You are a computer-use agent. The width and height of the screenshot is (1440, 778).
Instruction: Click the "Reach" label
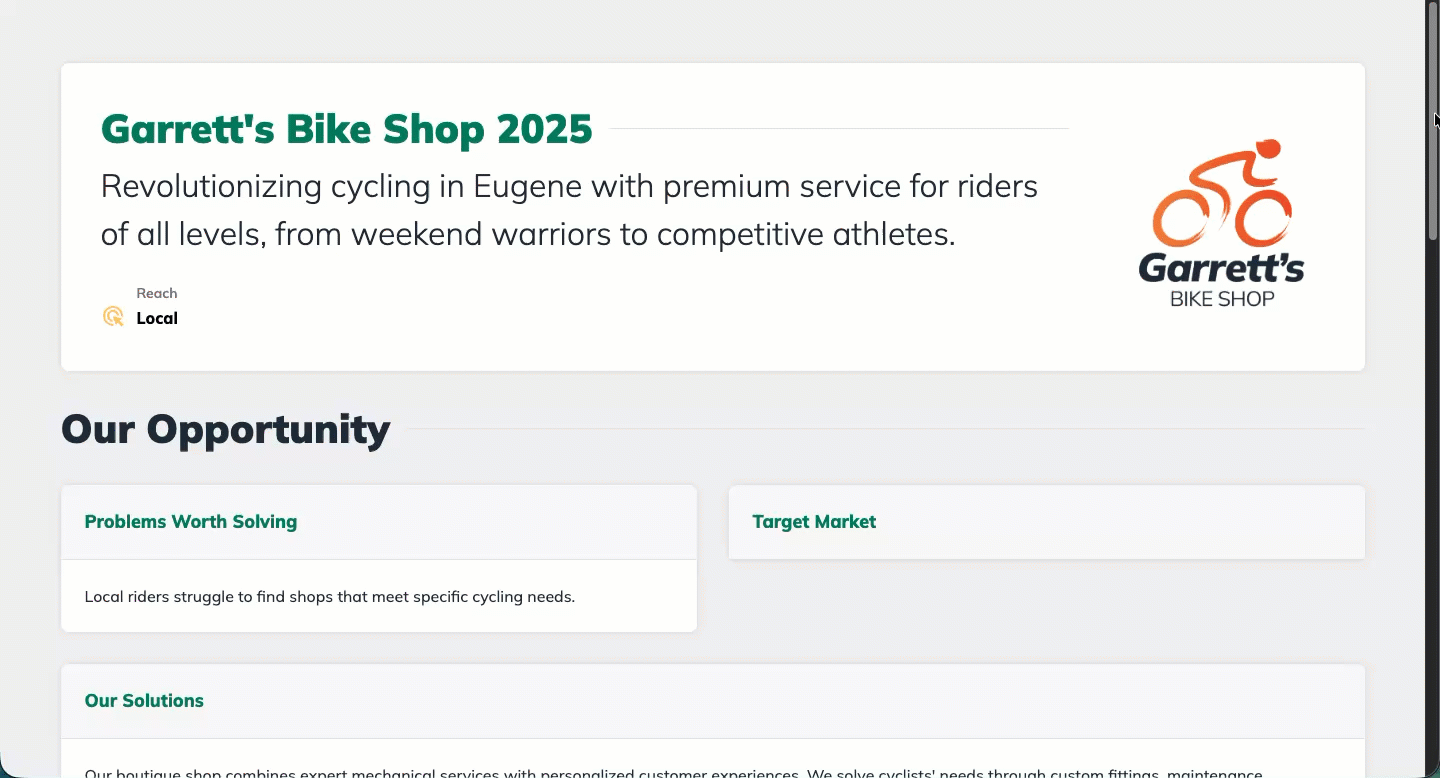tap(157, 293)
